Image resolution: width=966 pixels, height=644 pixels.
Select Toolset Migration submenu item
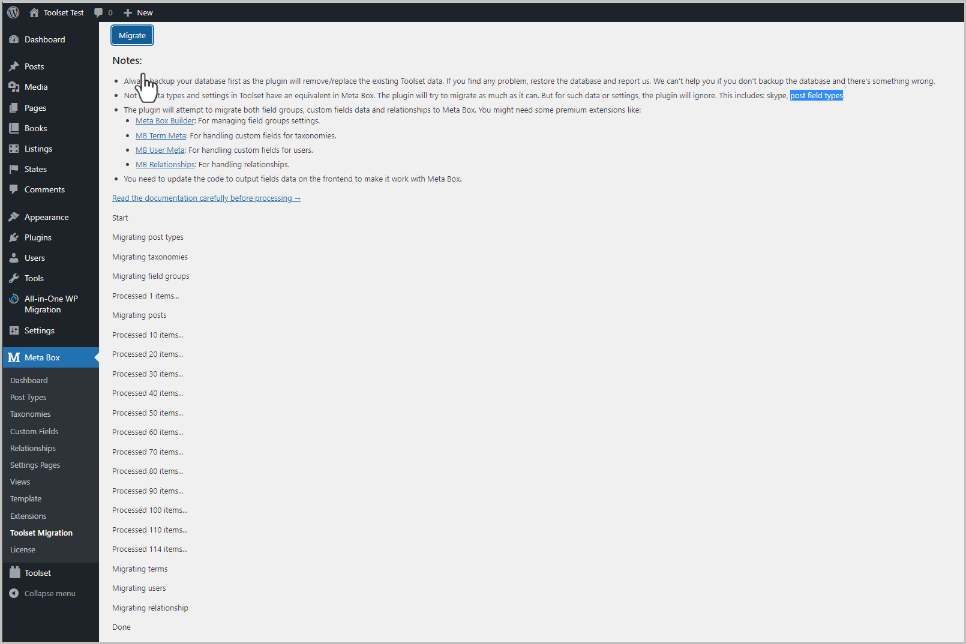pos(41,532)
